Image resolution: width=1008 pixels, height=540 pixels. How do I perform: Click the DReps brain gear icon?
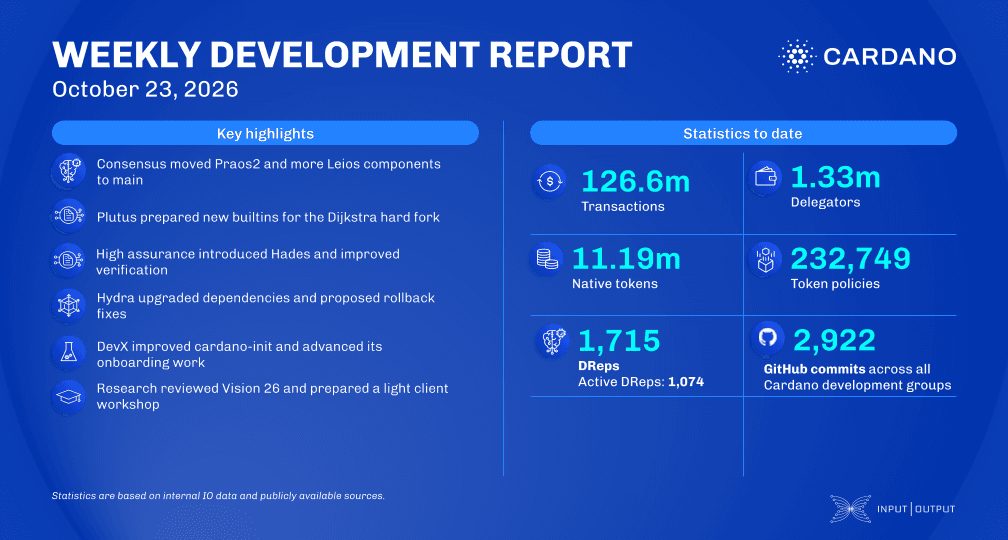(x=552, y=342)
